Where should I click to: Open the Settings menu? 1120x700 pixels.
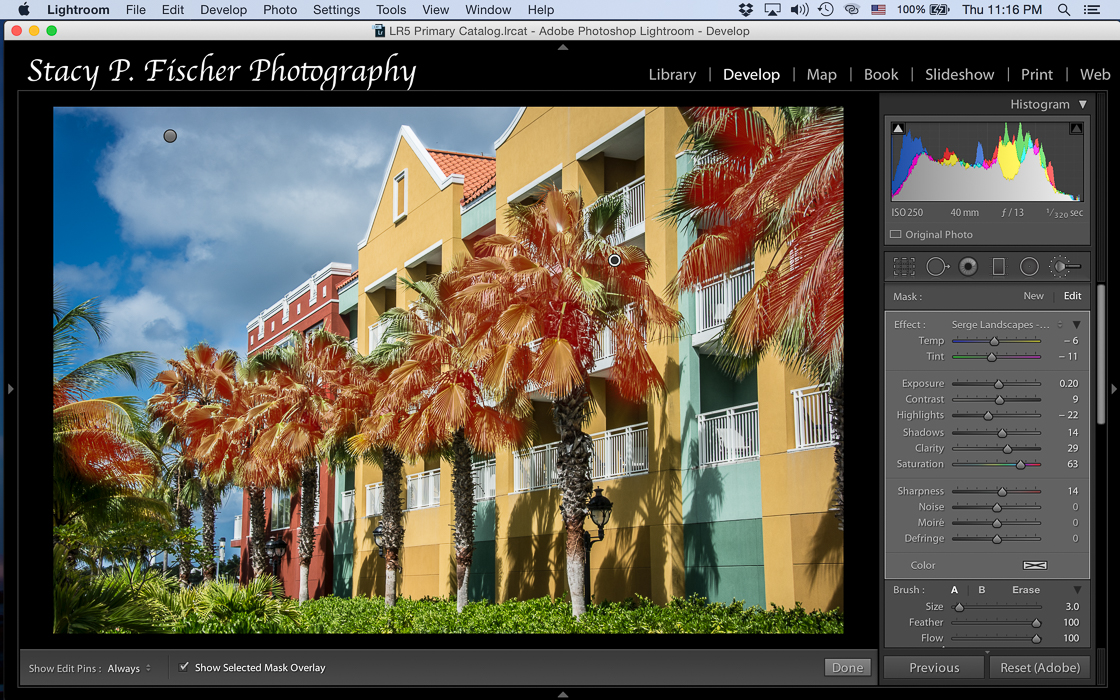point(336,10)
